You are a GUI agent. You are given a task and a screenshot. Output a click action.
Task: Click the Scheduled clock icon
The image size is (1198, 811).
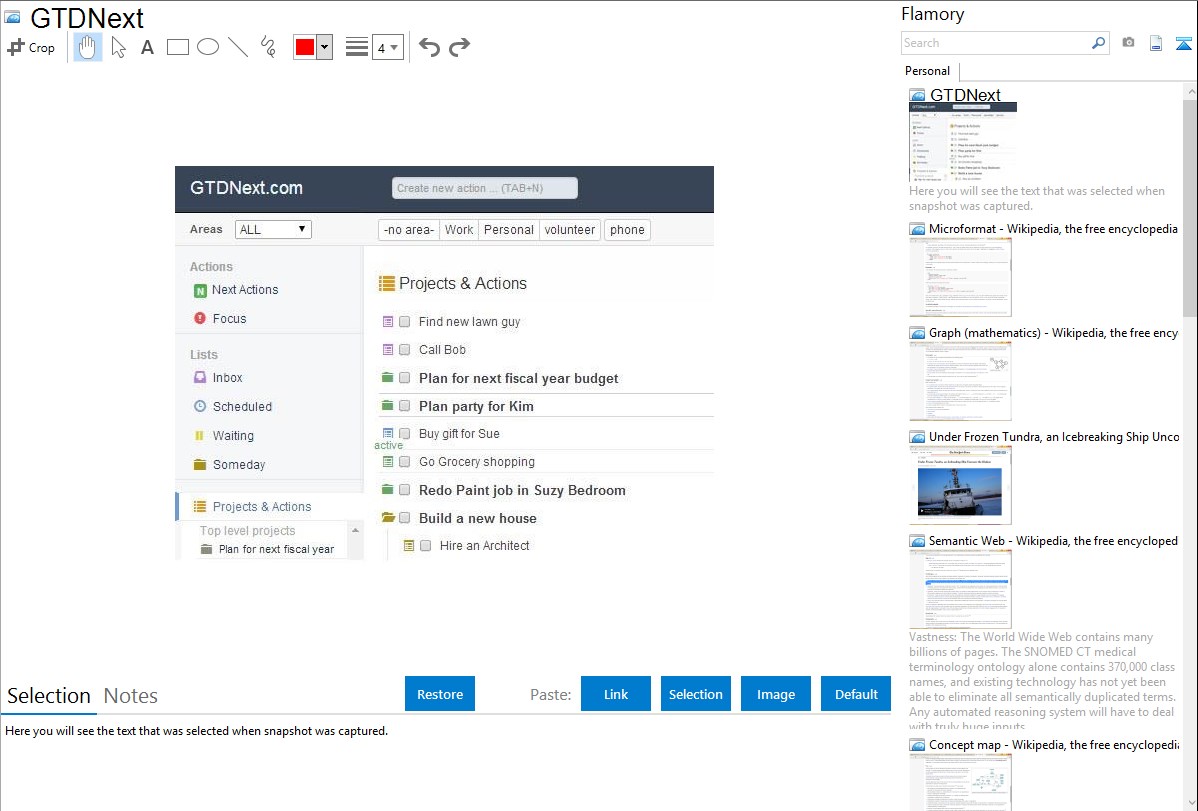(200, 406)
